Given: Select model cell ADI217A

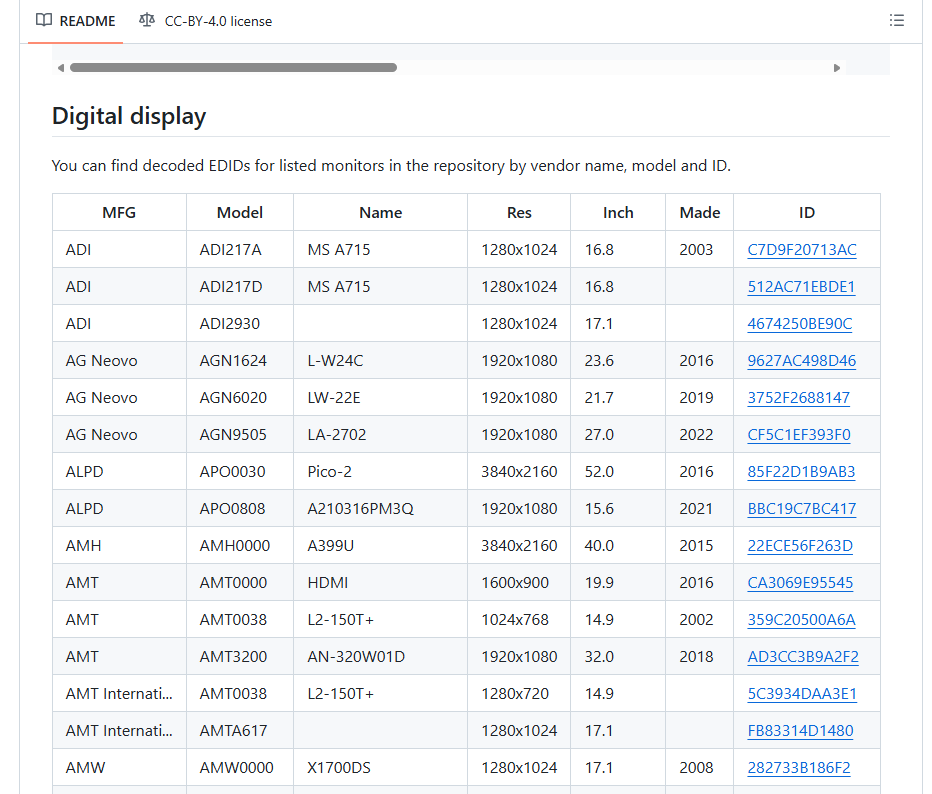Looking at the screenshot, I should [240, 250].
